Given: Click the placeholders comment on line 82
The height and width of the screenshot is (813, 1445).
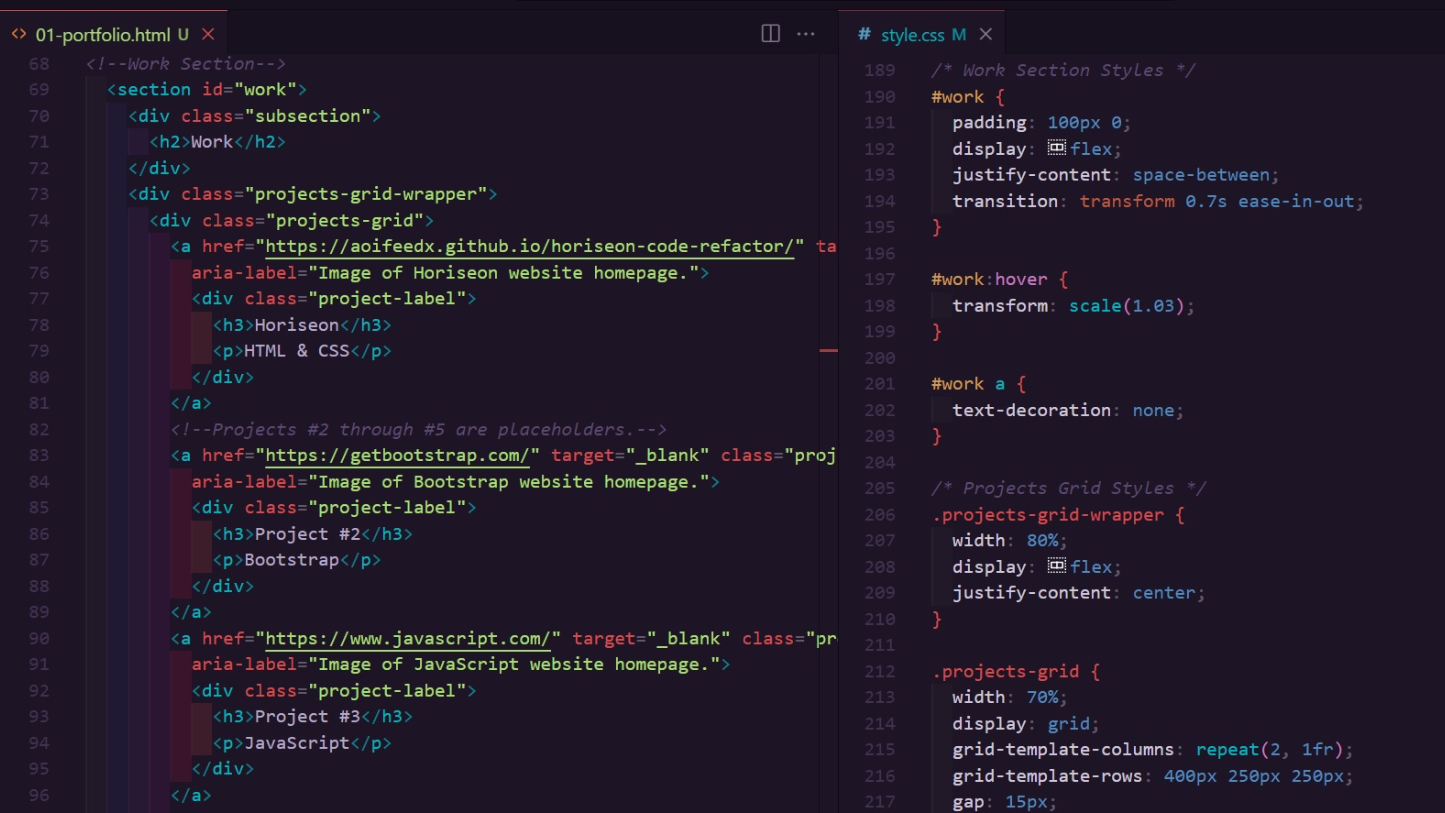Looking at the screenshot, I should click(x=419, y=429).
